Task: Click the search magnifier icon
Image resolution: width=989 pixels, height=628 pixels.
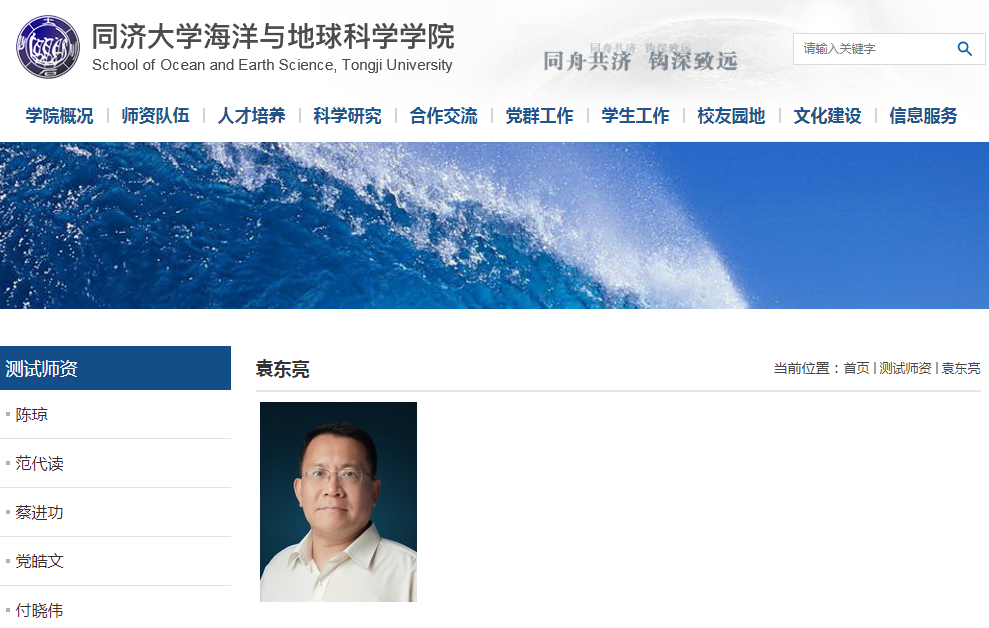Action: click(x=964, y=49)
